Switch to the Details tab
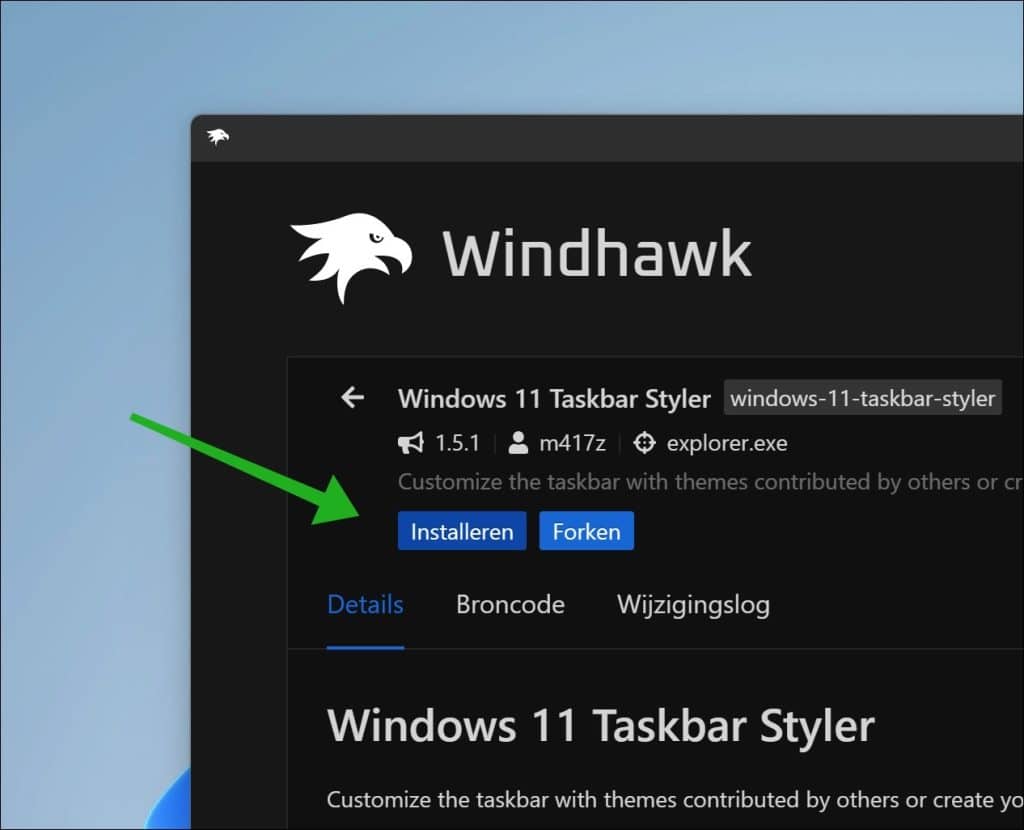The height and width of the screenshot is (830, 1024). pyautogui.click(x=365, y=605)
